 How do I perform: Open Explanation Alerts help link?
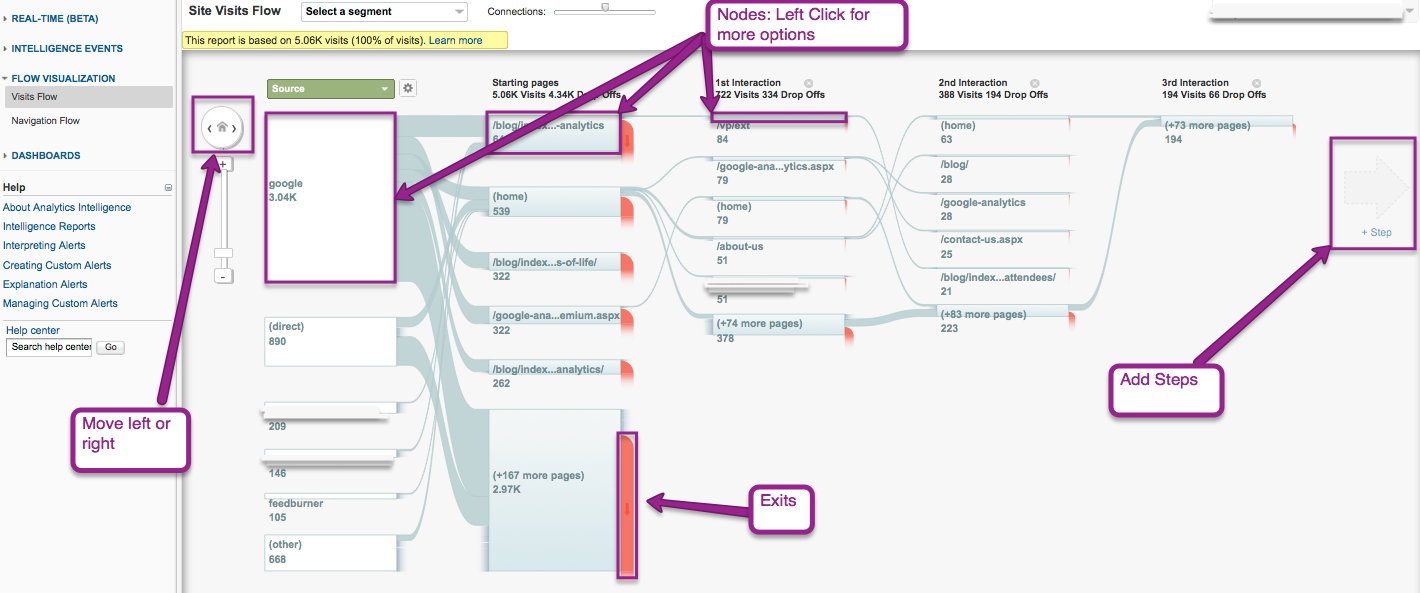click(45, 285)
